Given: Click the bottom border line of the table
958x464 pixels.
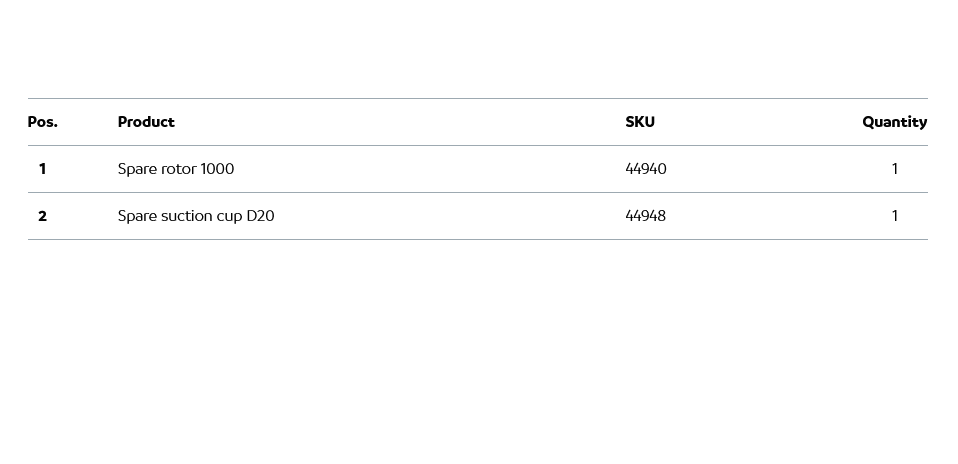Looking at the screenshot, I should [x=478, y=239].
